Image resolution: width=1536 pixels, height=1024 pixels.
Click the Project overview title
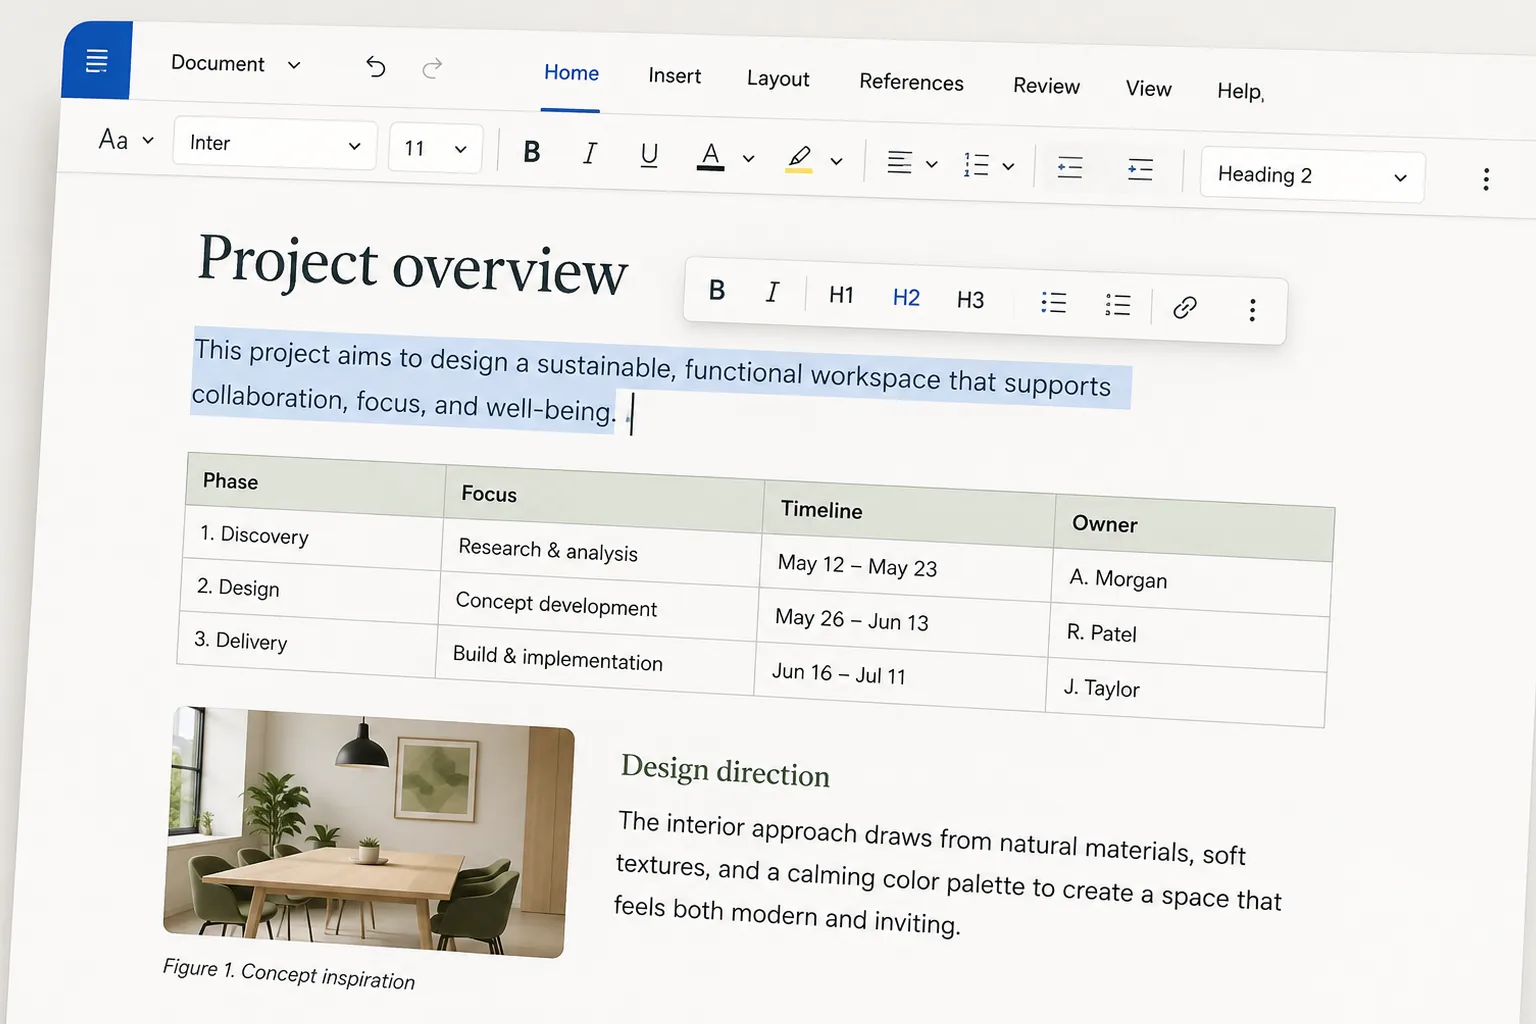pyautogui.click(x=412, y=264)
